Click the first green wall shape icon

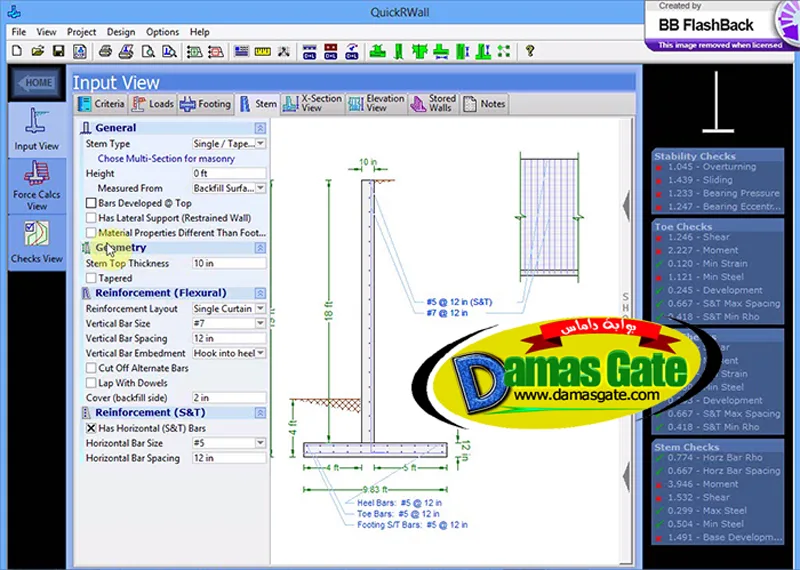click(x=378, y=51)
